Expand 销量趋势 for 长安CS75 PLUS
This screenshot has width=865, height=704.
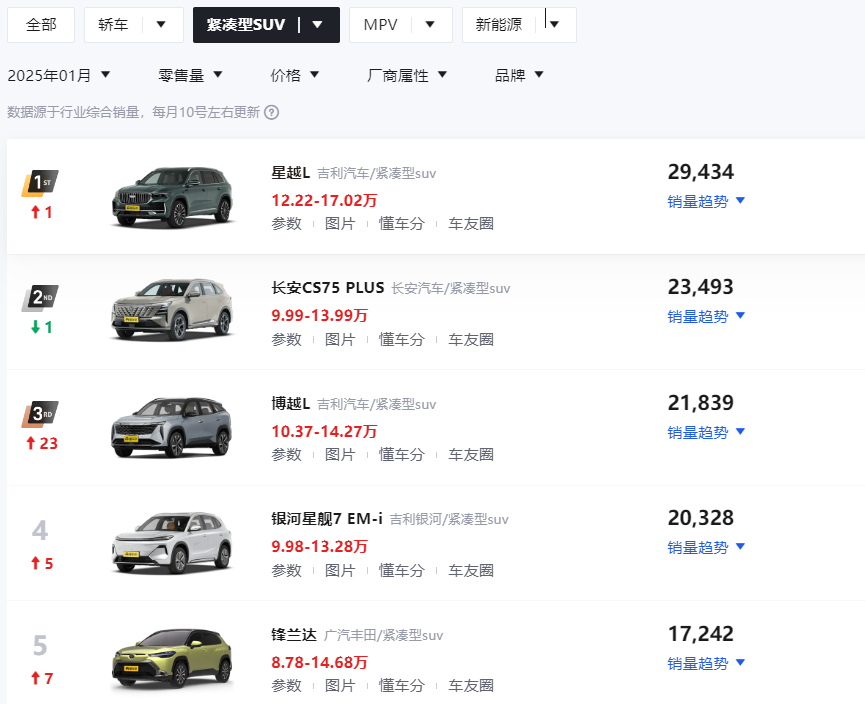tap(706, 317)
